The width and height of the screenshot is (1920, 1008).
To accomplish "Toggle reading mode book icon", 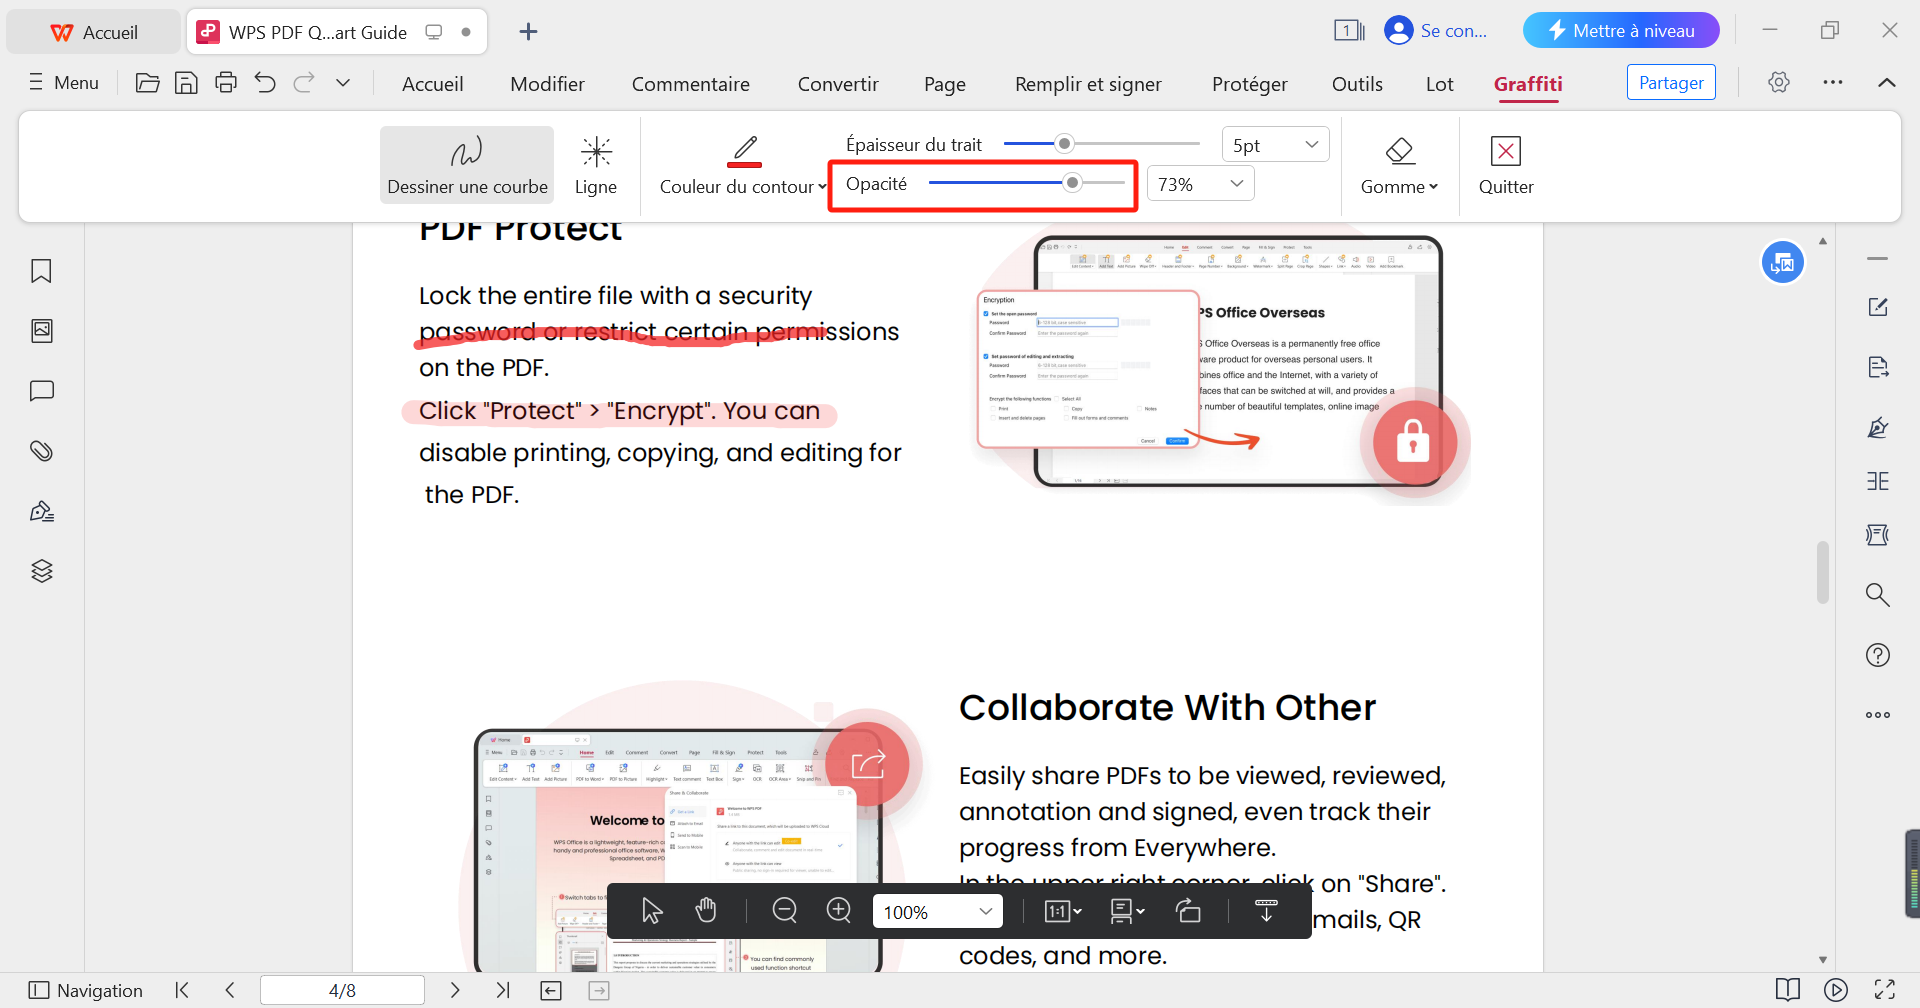I will 1788,990.
